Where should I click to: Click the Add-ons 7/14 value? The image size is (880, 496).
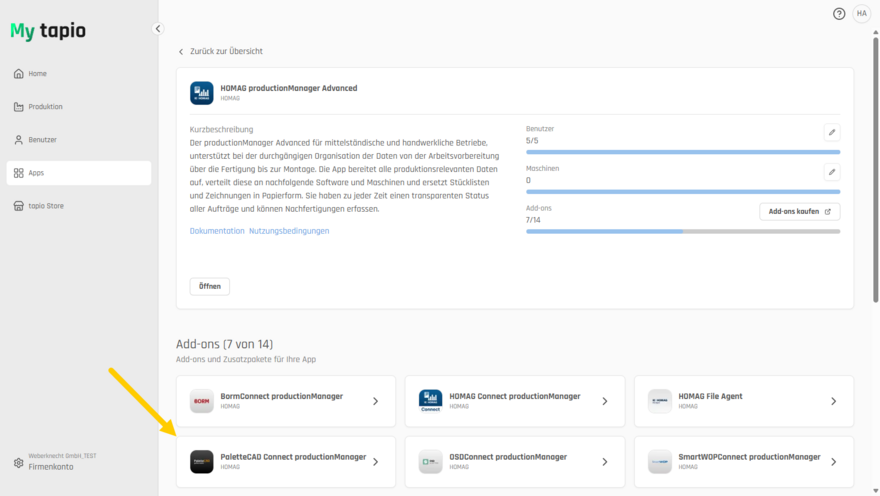tap(533, 220)
